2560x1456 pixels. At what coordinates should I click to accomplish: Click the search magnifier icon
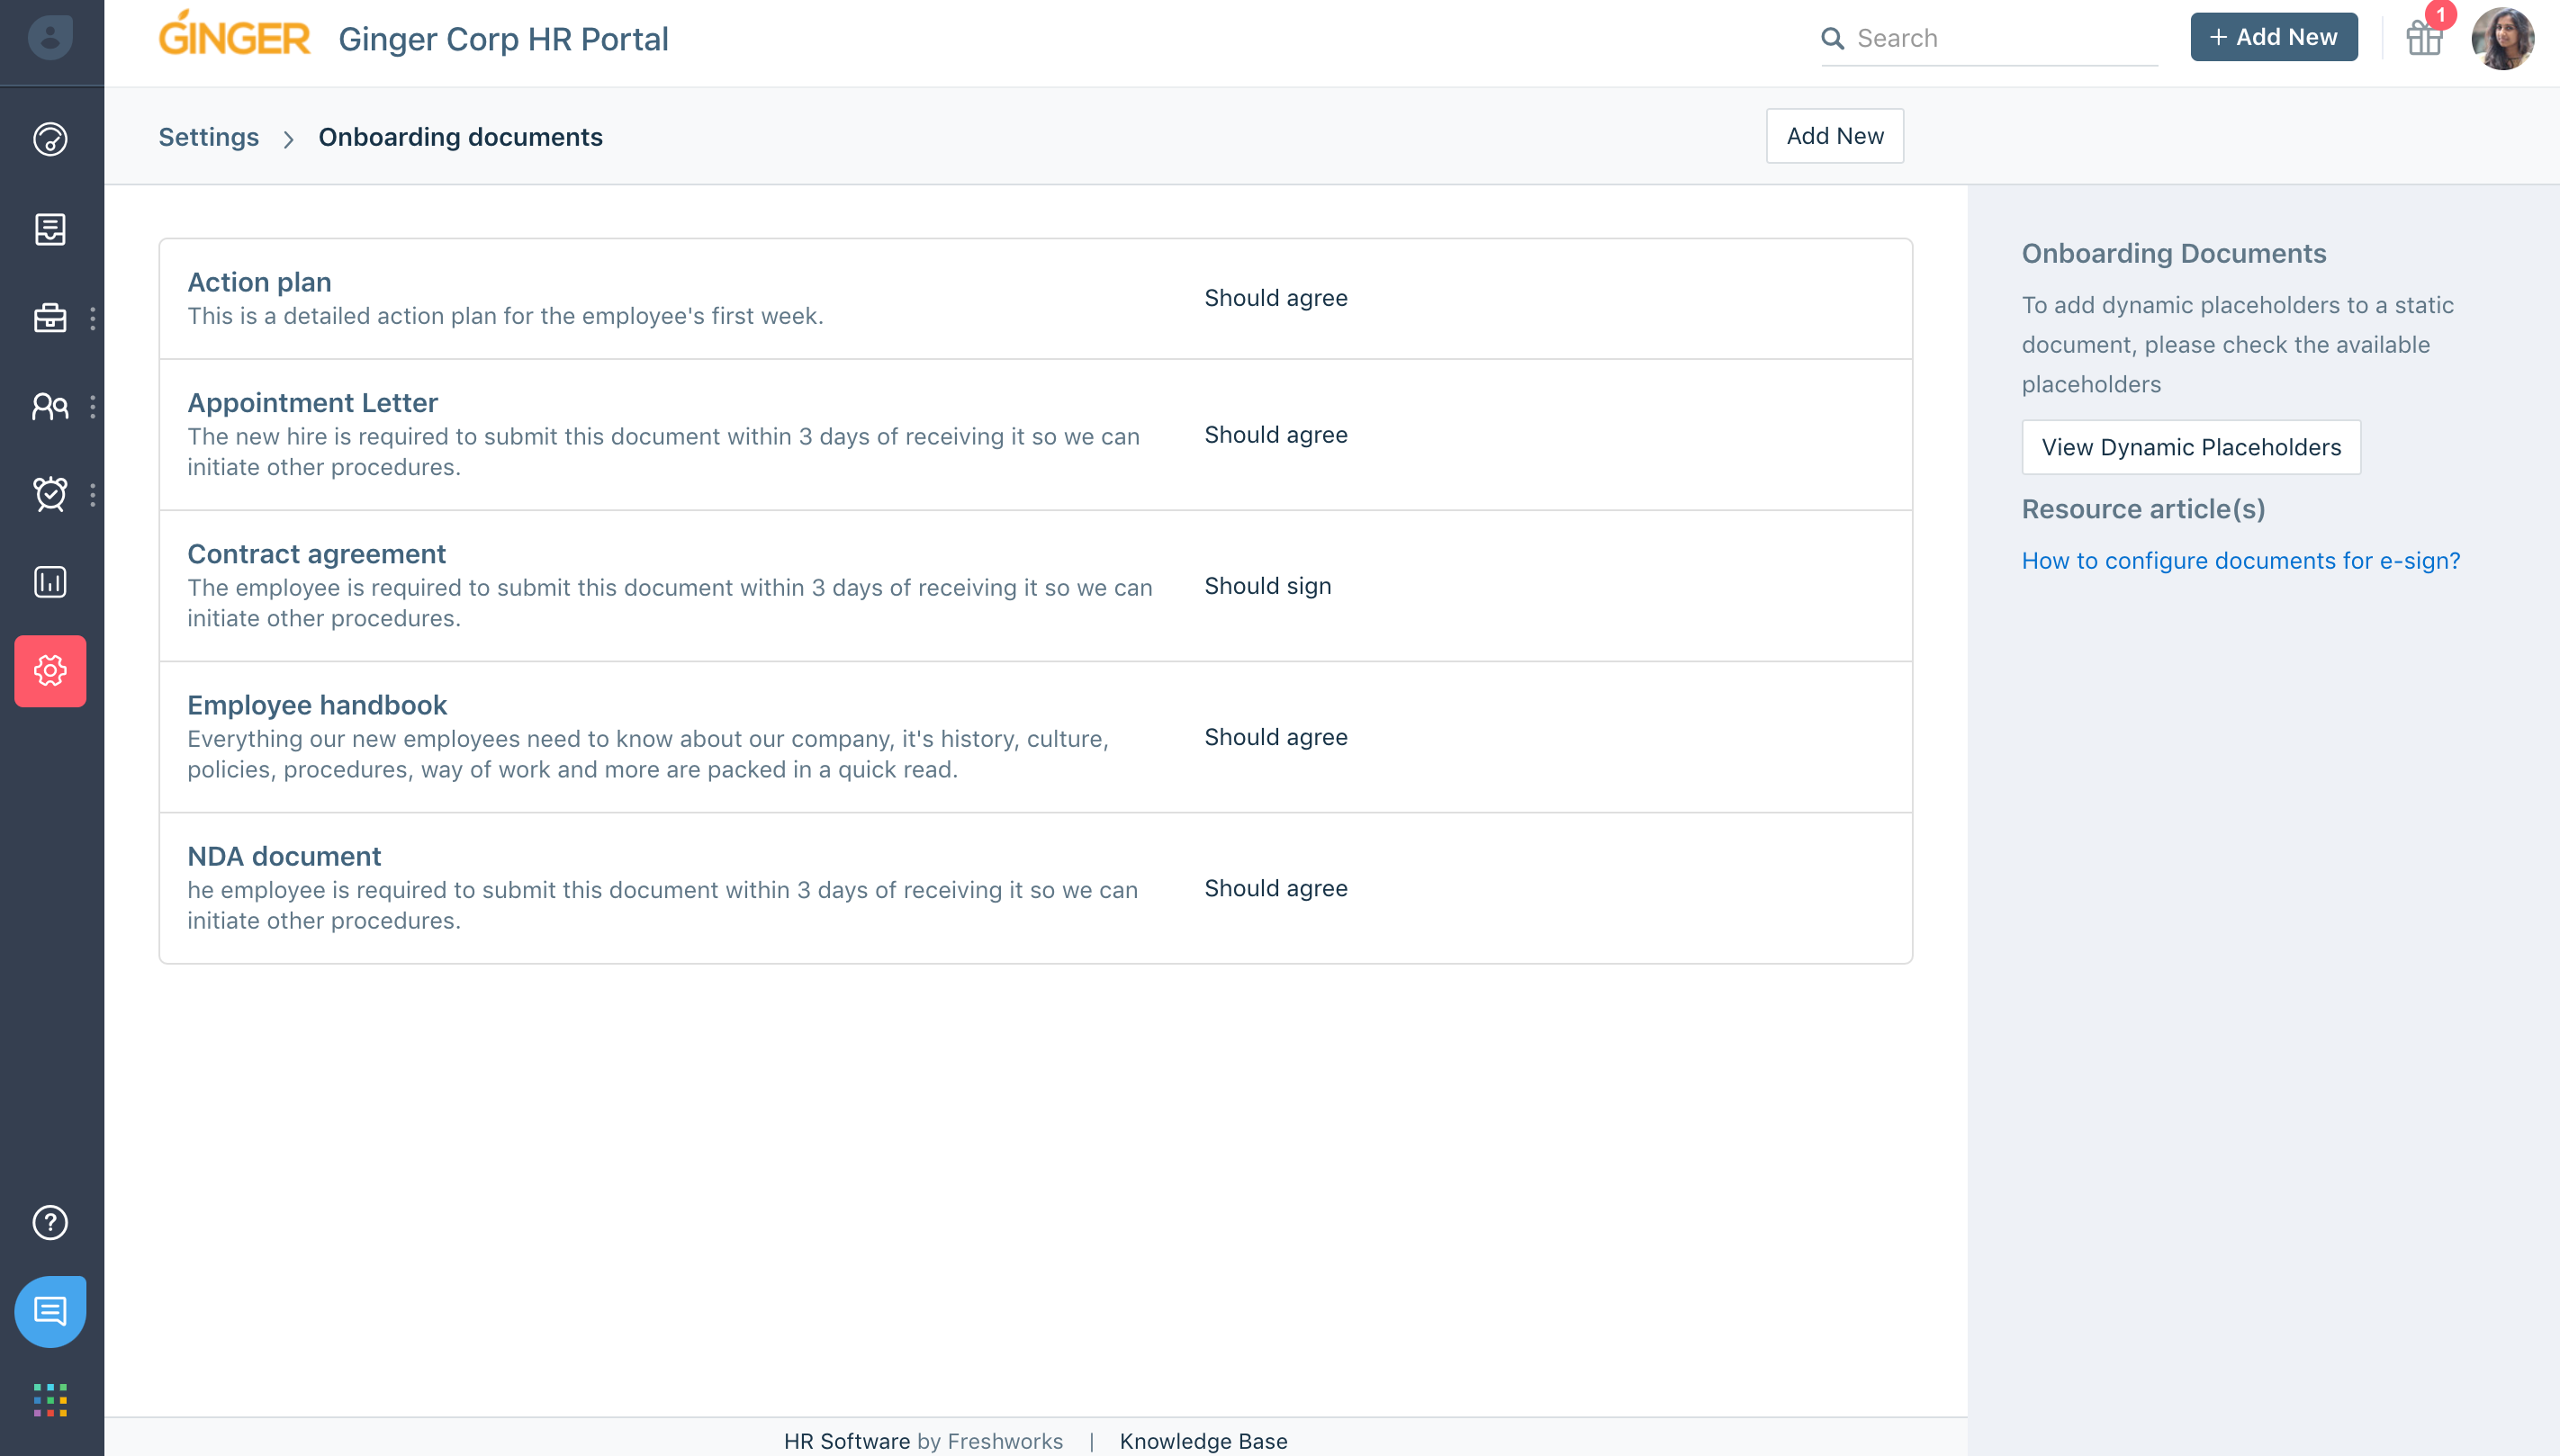1832,38
